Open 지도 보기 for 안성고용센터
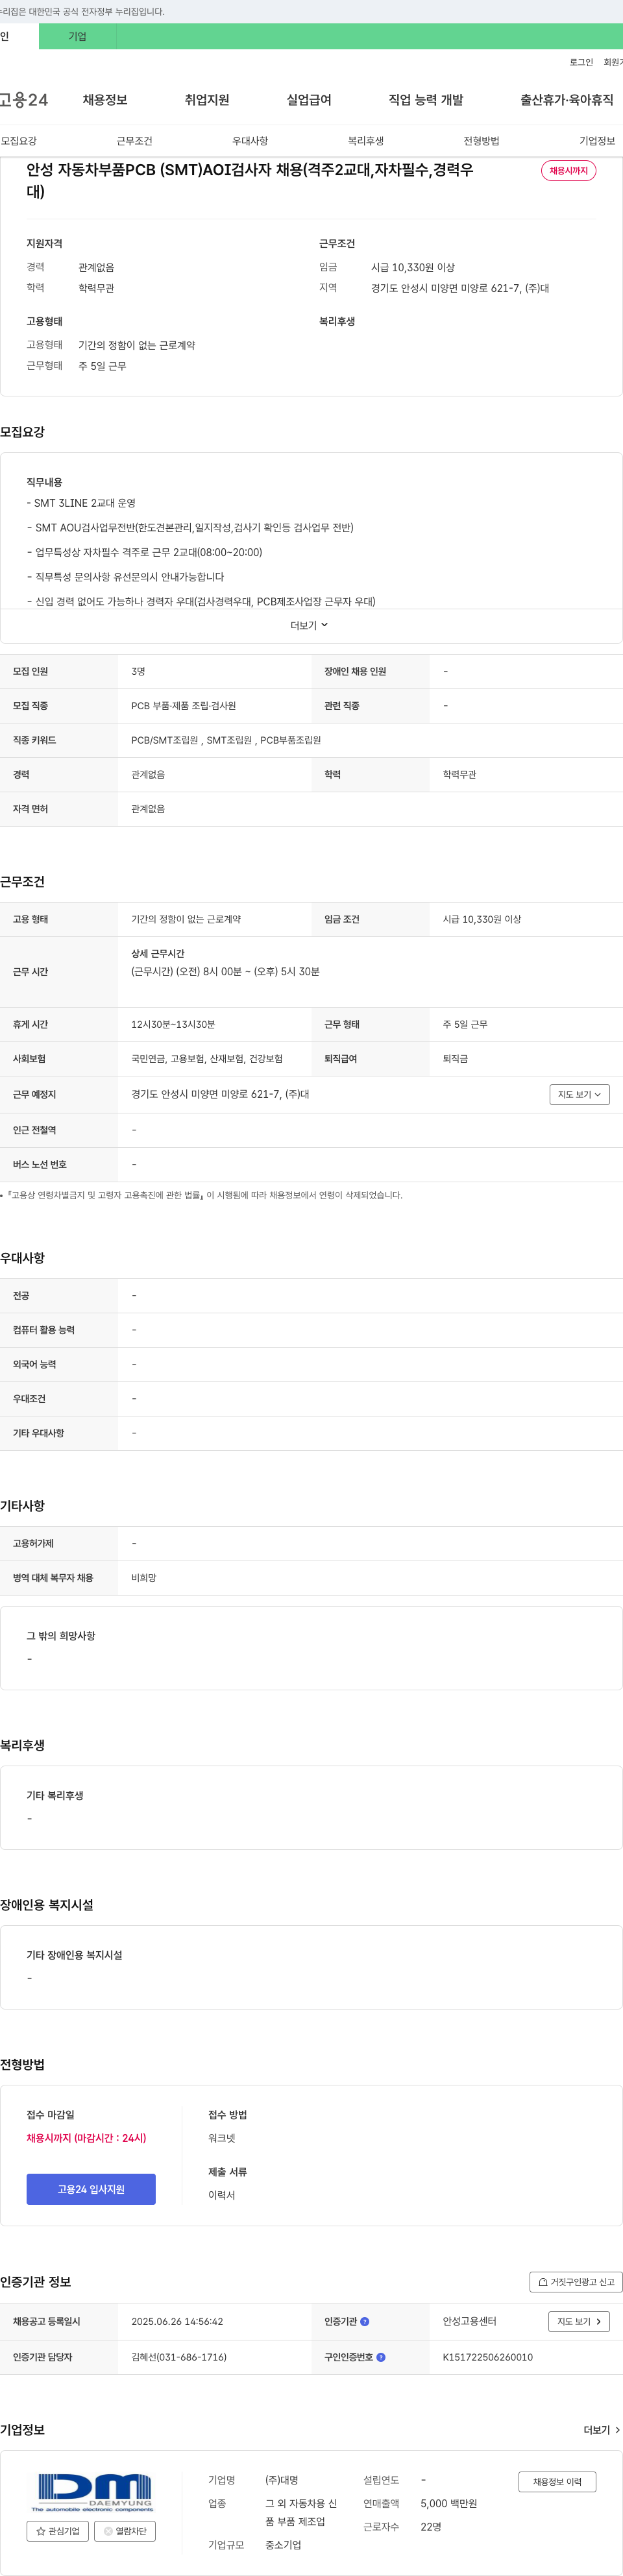The width and height of the screenshot is (623, 2576). point(579,2321)
